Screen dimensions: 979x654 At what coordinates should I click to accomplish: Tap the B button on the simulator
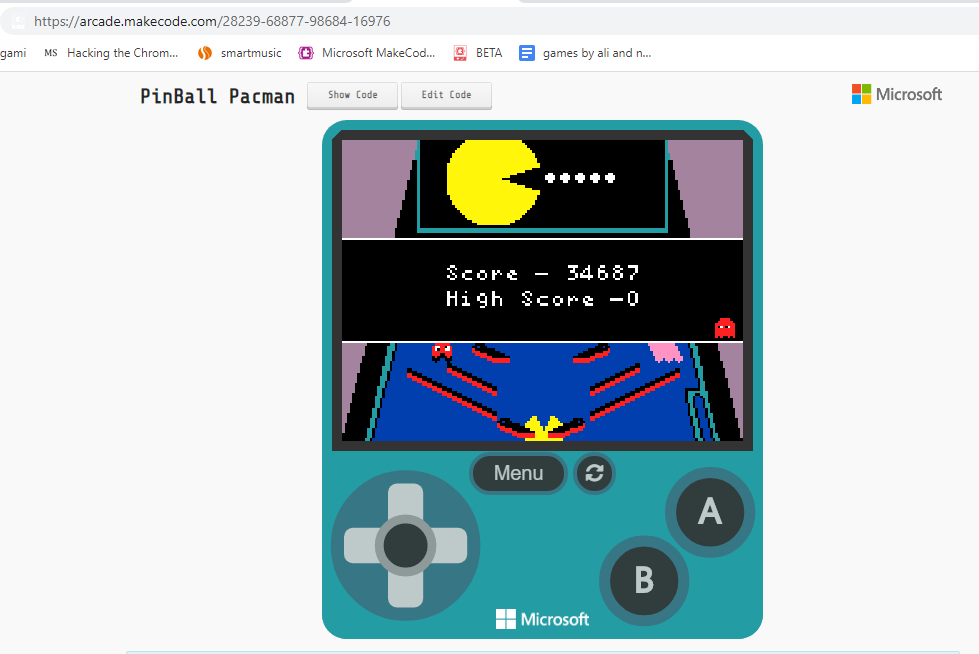[644, 580]
